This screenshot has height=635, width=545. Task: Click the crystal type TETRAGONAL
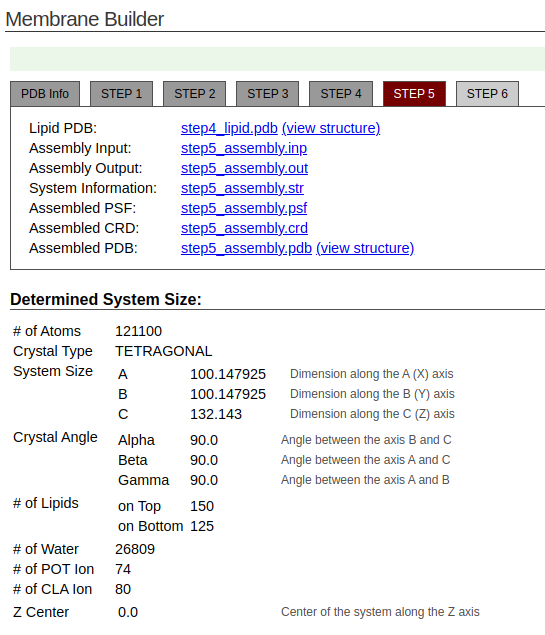tap(164, 351)
